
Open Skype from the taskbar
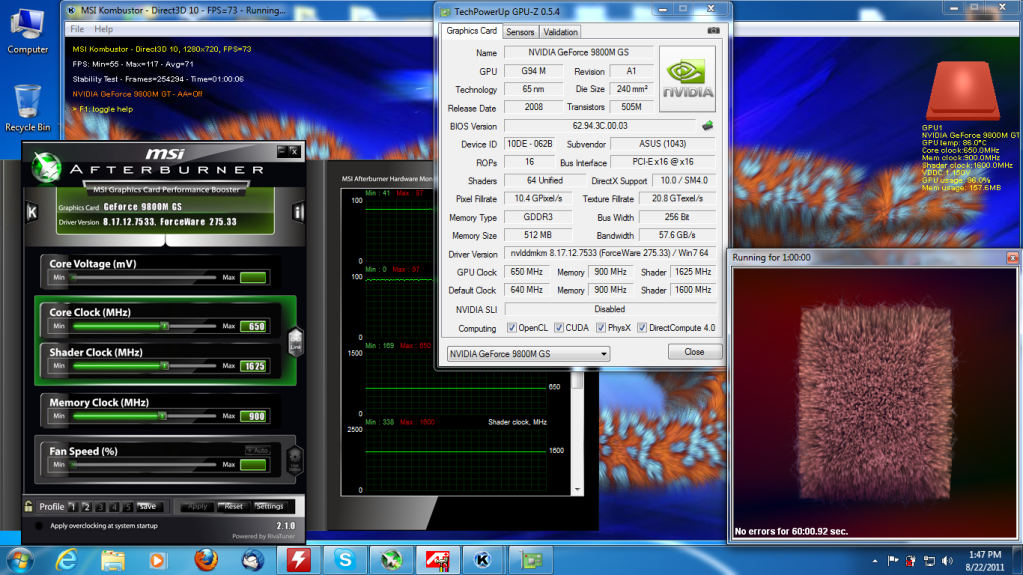point(344,560)
